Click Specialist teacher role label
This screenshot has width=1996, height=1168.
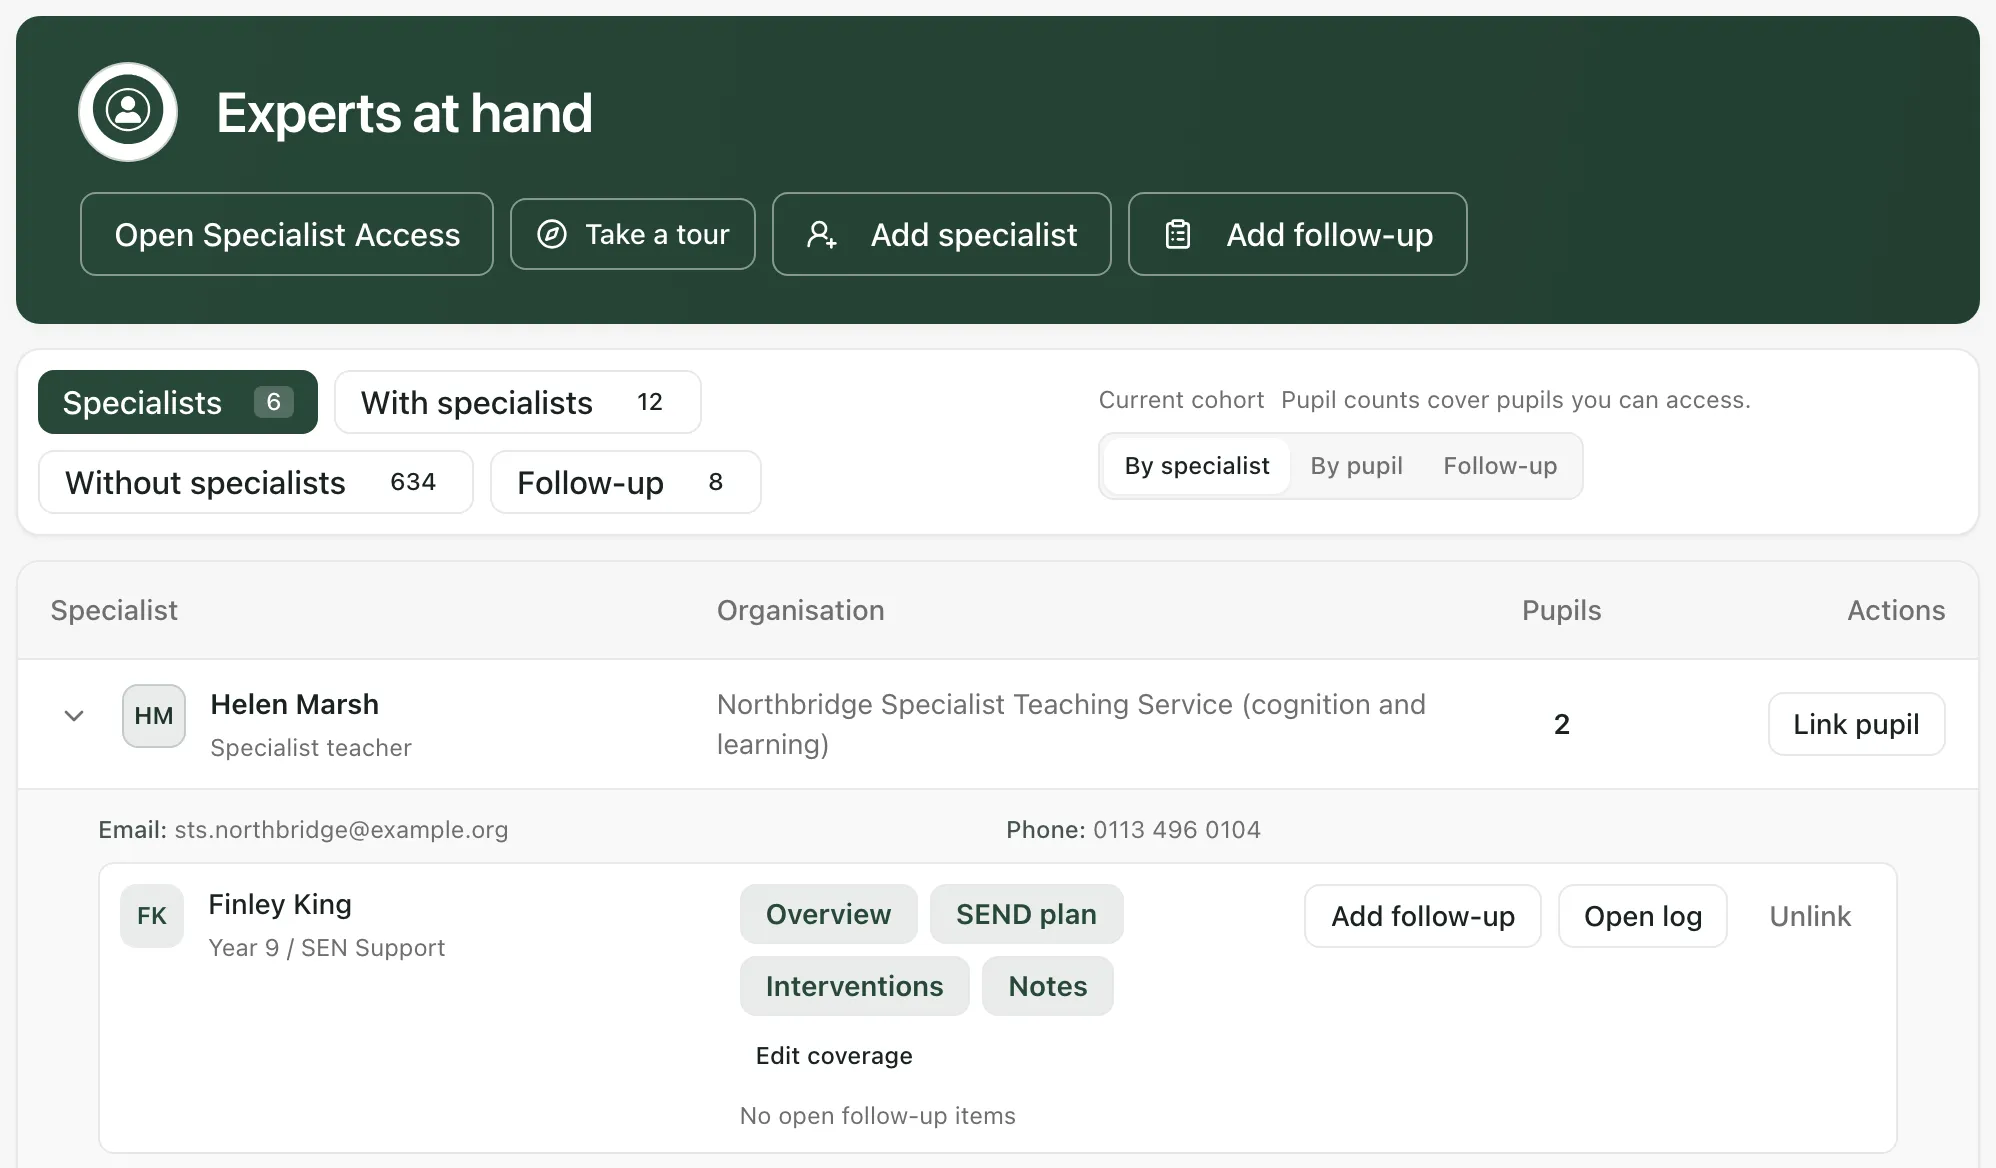point(310,748)
